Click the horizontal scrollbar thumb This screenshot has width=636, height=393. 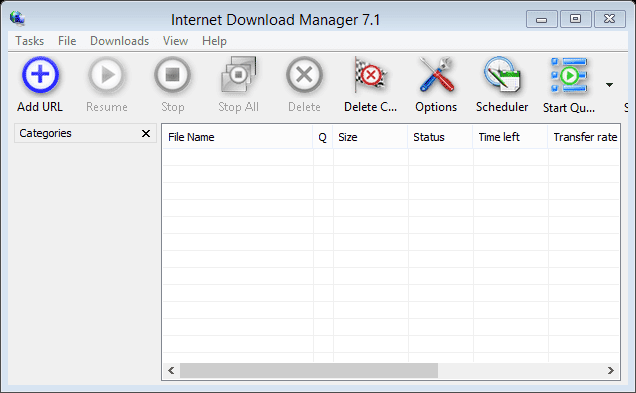pos(309,370)
